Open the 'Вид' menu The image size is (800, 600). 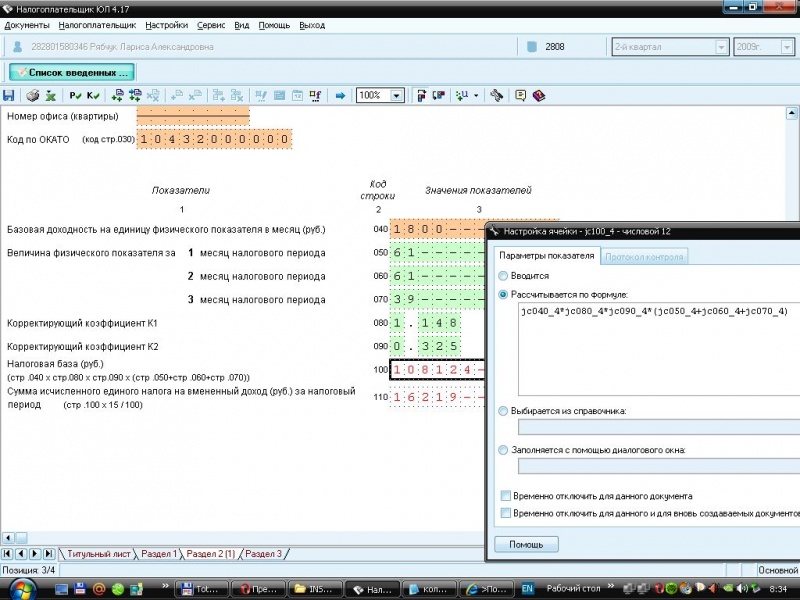(x=242, y=26)
